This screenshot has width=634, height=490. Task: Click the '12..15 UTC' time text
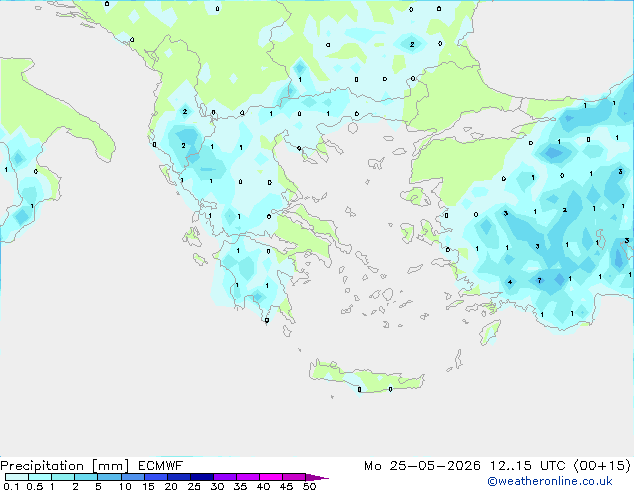528,466
